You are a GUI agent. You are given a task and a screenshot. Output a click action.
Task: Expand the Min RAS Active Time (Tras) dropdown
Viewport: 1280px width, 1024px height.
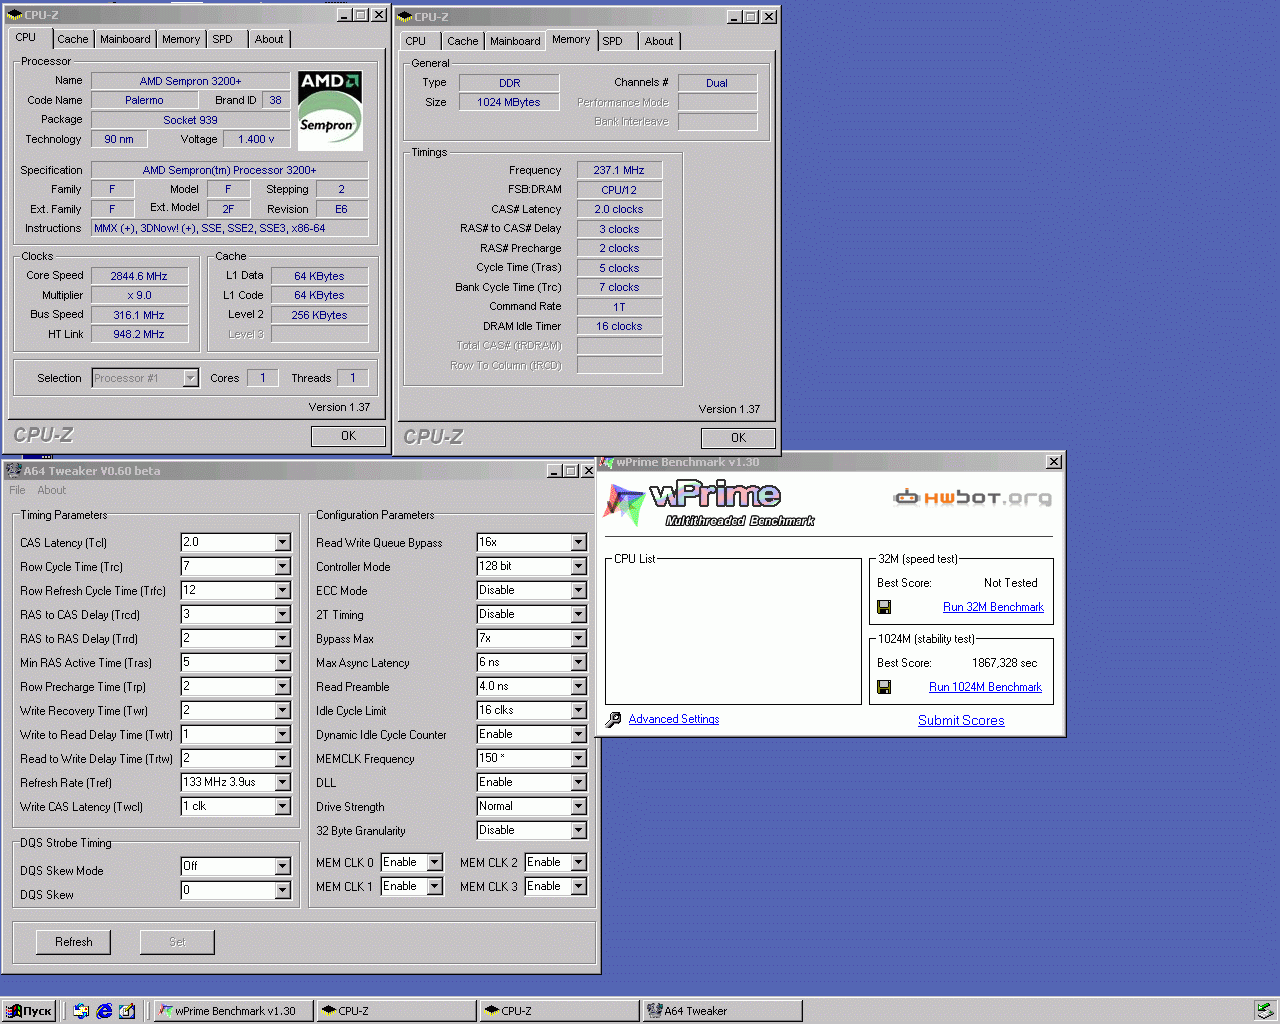pos(283,662)
